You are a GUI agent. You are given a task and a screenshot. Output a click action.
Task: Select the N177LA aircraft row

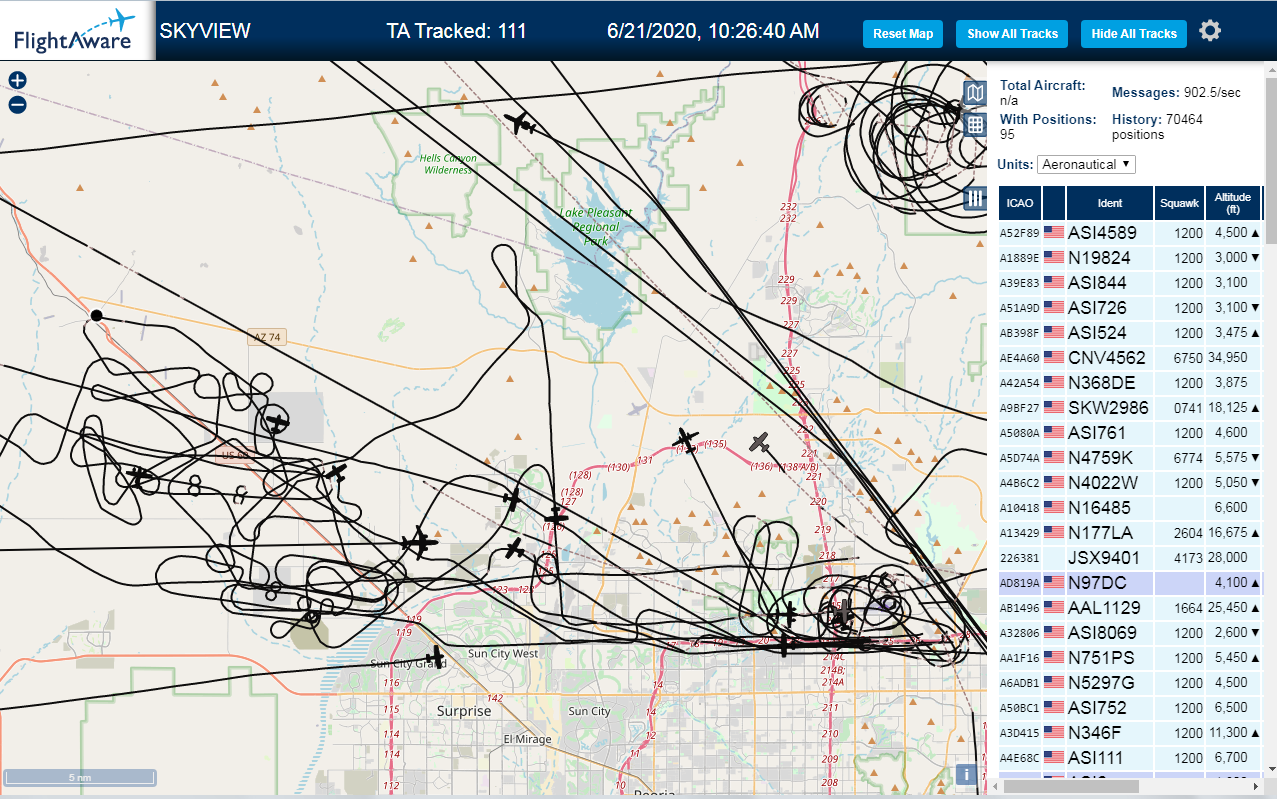click(1131, 533)
